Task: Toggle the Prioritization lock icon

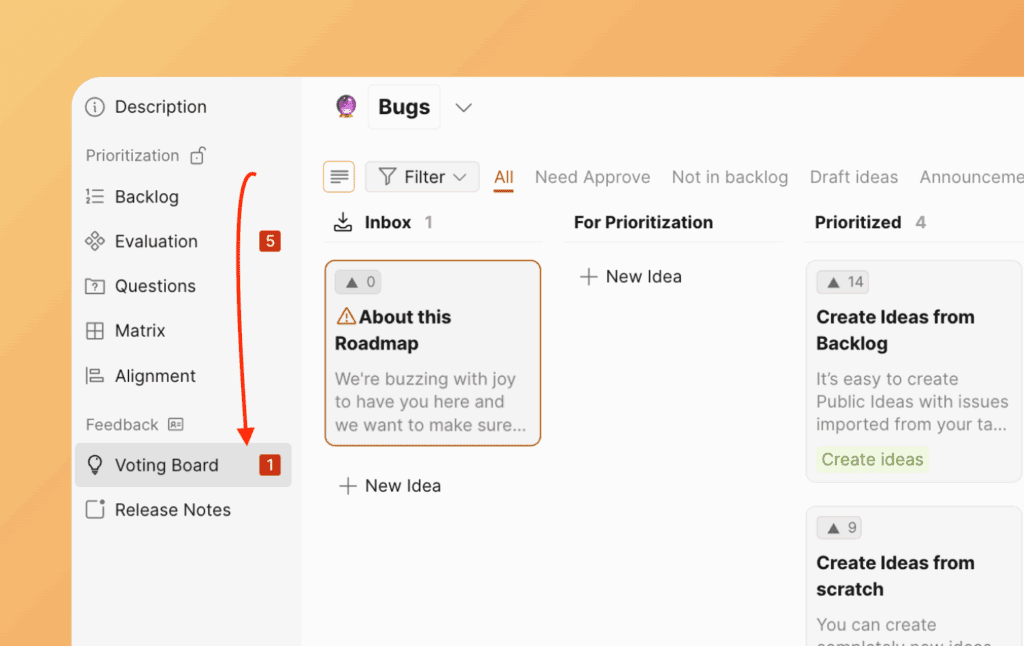Action: pos(198,156)
